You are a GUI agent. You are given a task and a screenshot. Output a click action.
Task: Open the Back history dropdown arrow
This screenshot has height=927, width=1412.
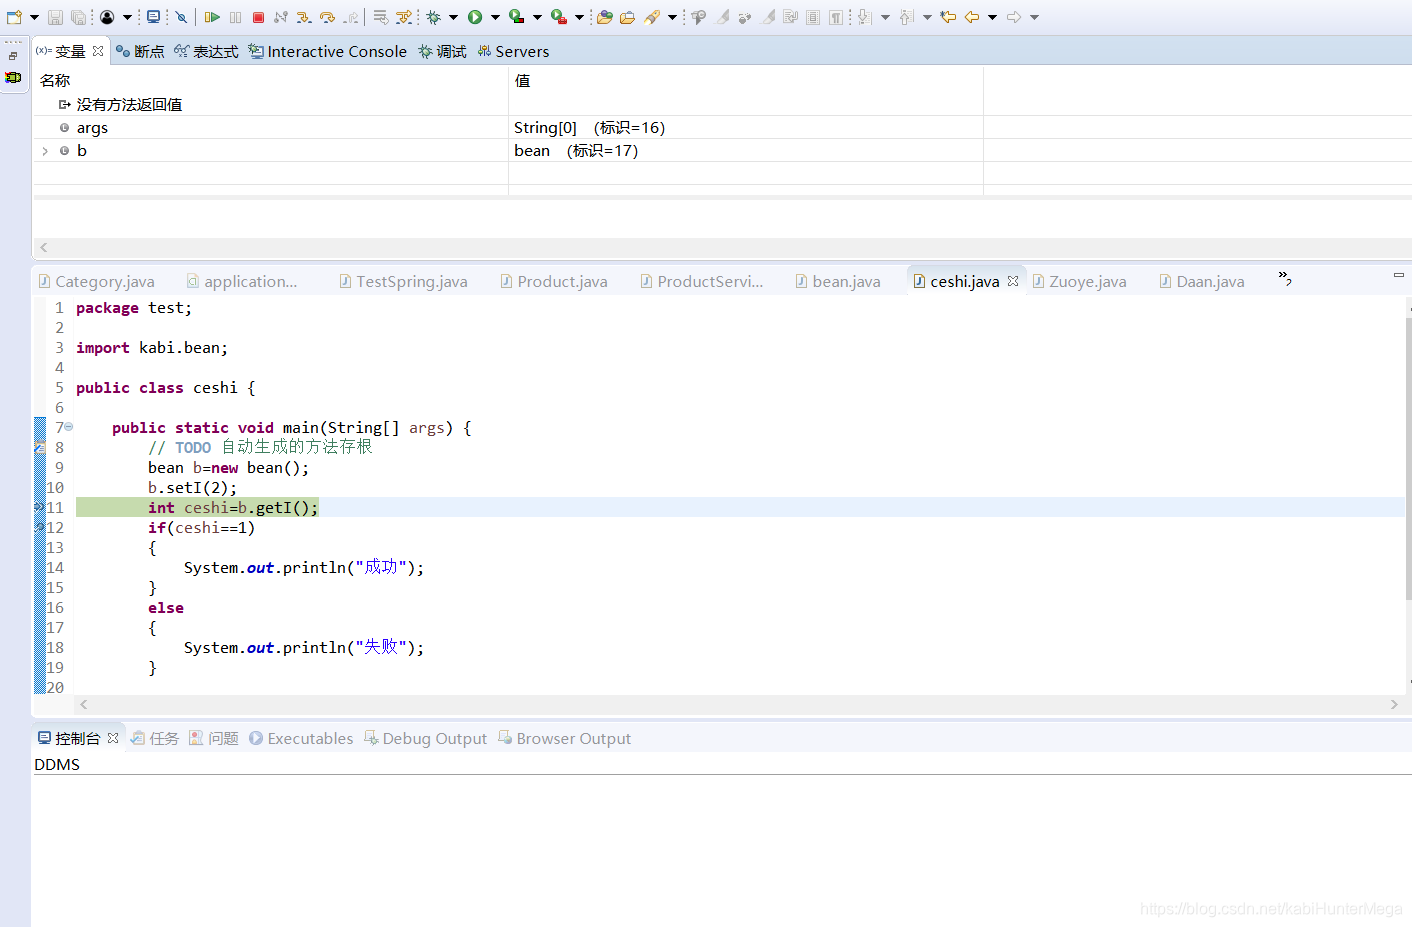(x=993, y=17)
